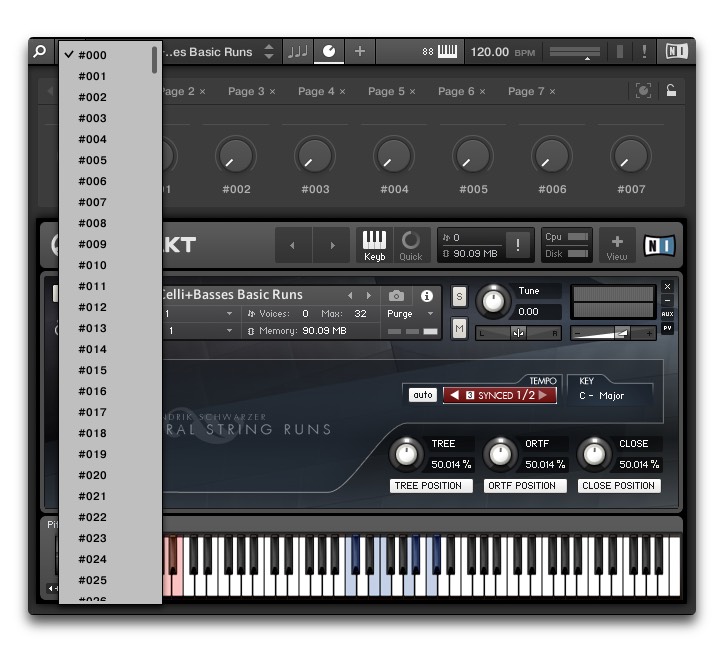Image resolution: width=724 pixels, height=651 pixels.
Task: Decrease tempo sync with left arrow
Action: (454, 395)
